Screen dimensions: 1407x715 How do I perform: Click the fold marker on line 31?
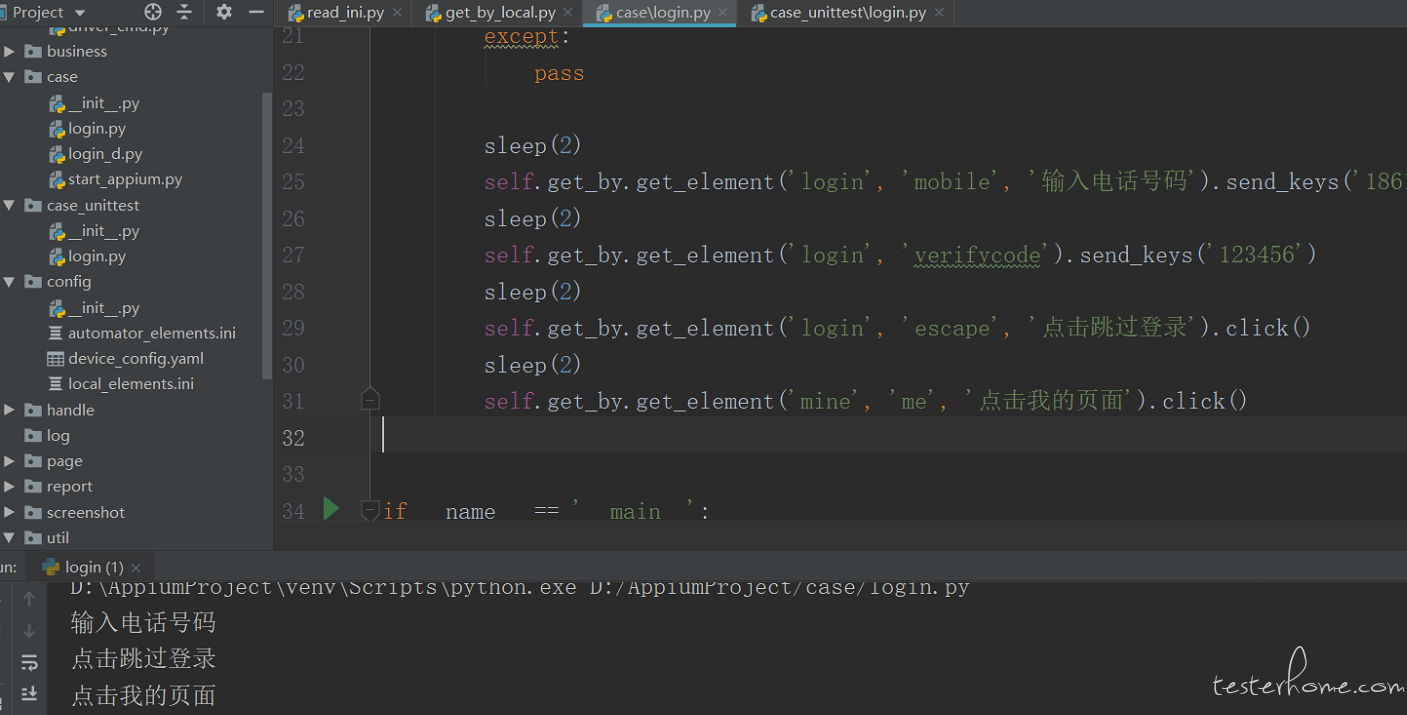[x=370, y=400]
